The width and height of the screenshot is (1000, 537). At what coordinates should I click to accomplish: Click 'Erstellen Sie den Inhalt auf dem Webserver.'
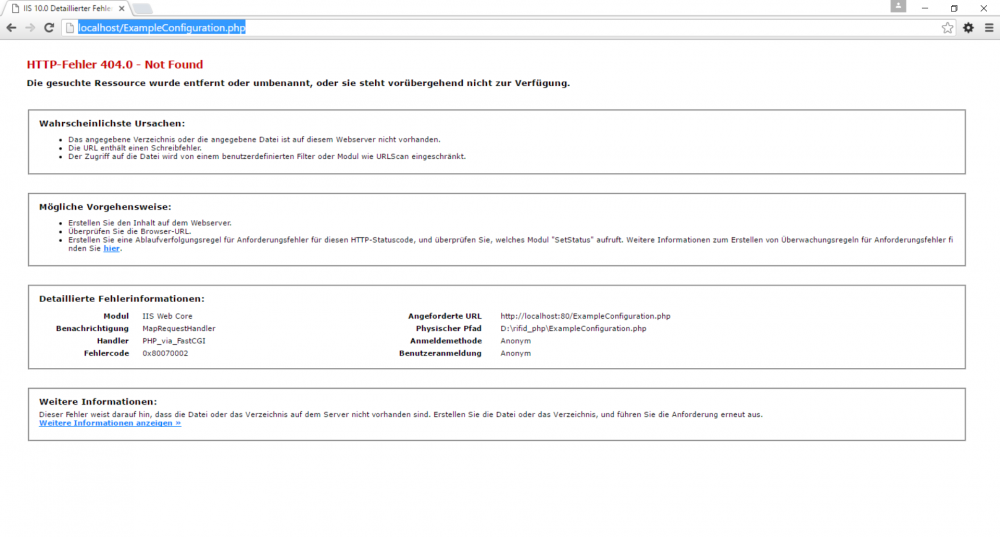(x=150, y=223)
